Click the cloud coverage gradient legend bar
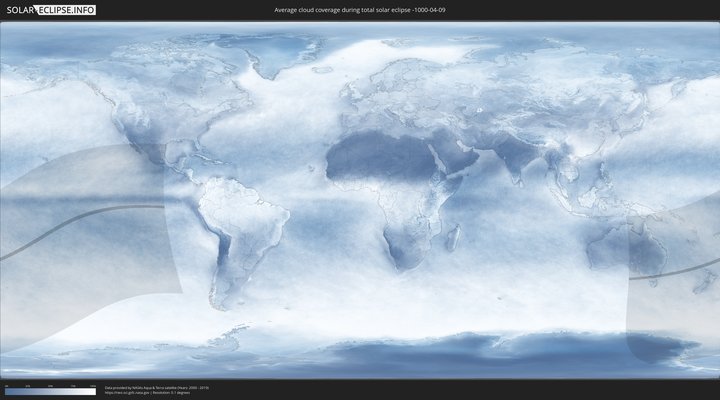Image resolution: width=720 pixels, height=400 pixels. [50, 392]
